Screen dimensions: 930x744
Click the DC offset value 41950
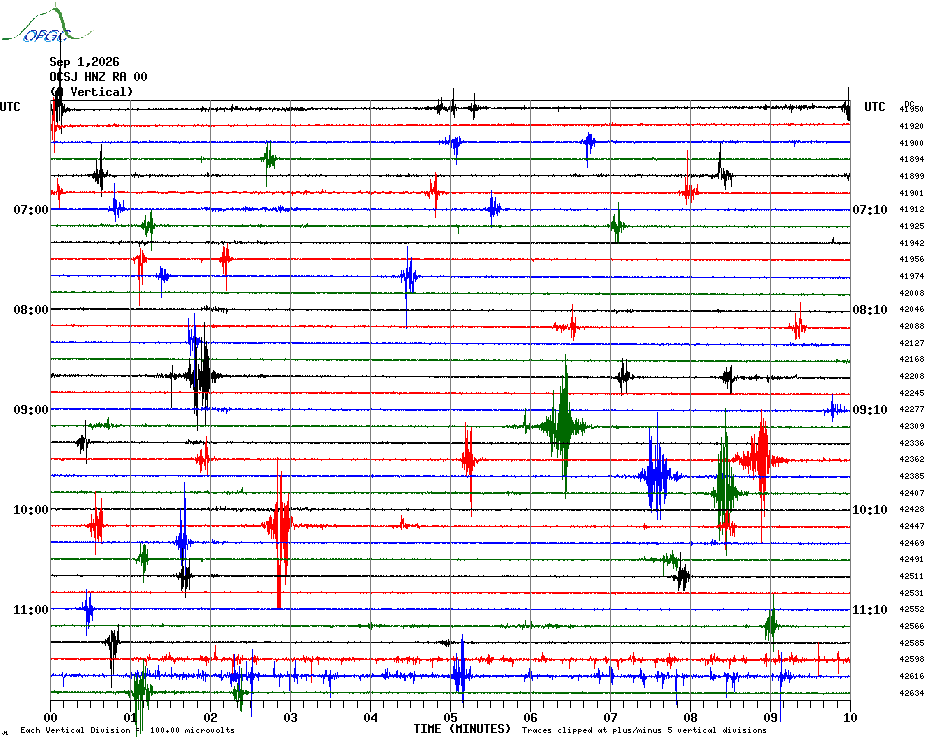tap(912, 109)
